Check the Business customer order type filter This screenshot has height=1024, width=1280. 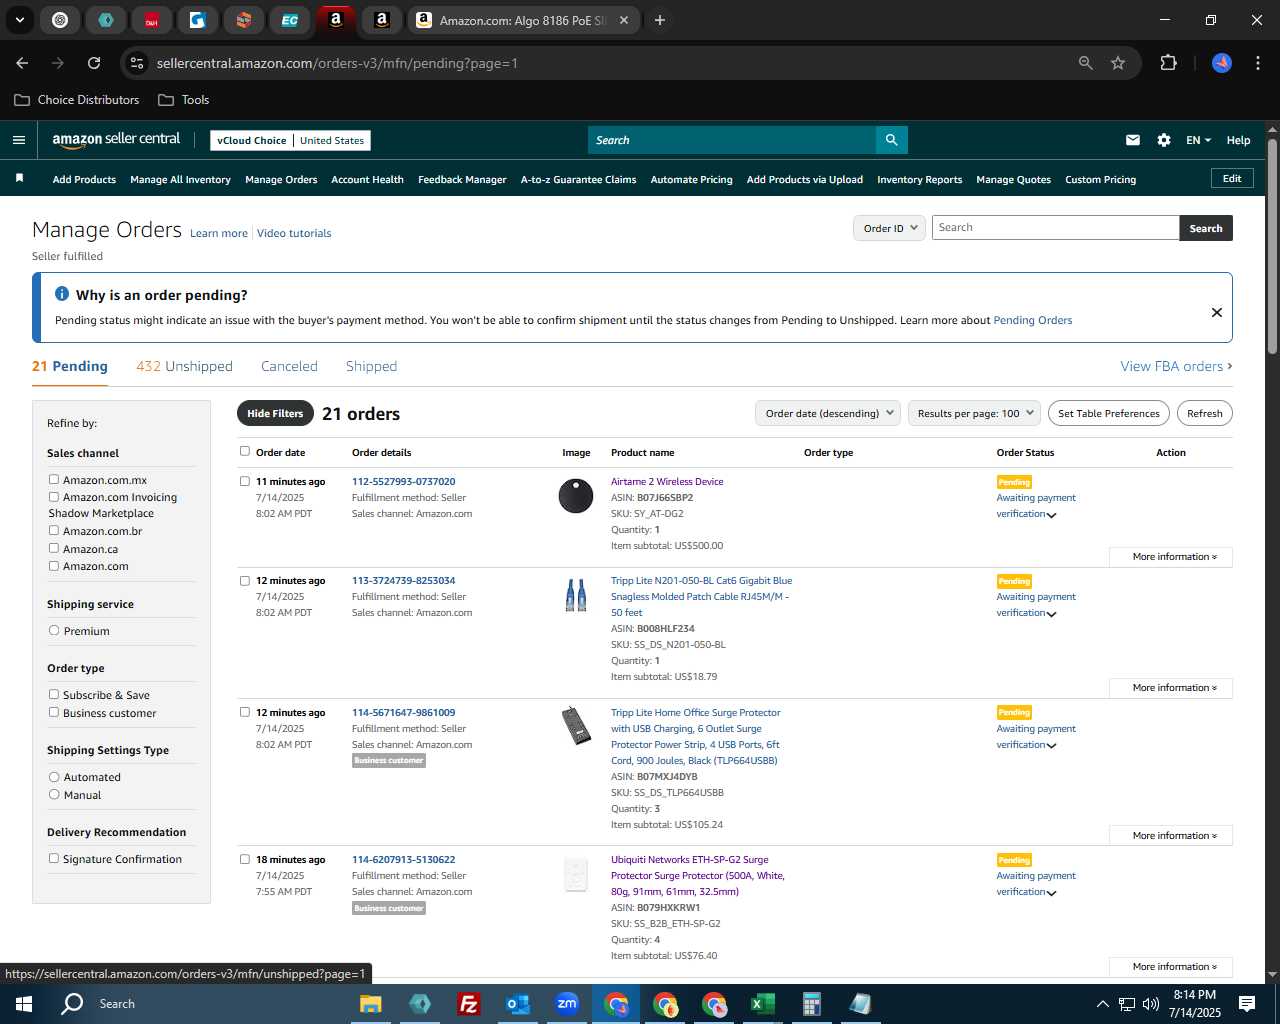(x=54, y=712)
